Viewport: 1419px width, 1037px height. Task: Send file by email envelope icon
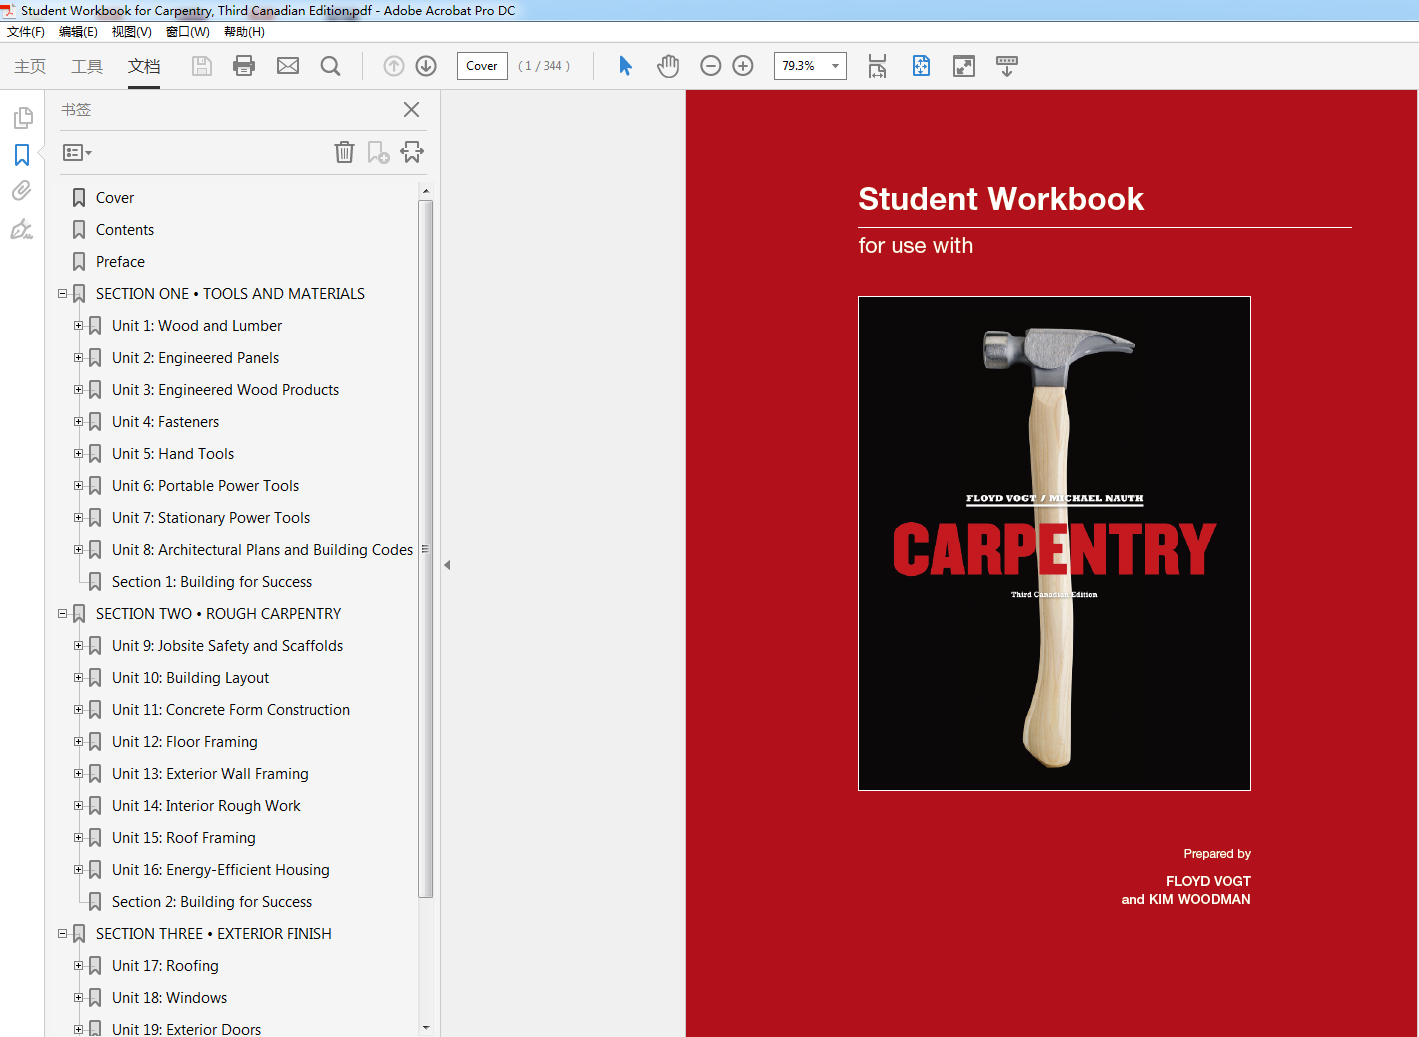(x=288, y=66)
